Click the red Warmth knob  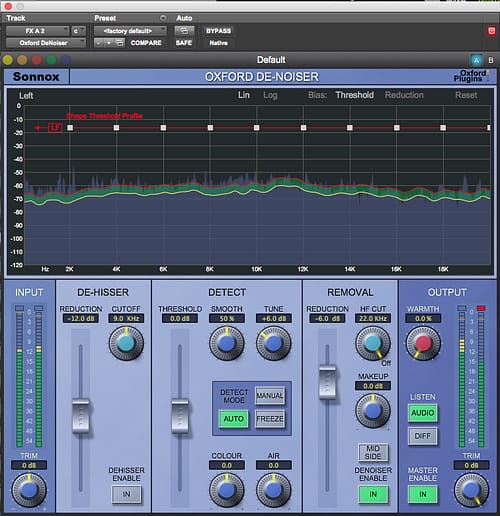coord(423,343)
